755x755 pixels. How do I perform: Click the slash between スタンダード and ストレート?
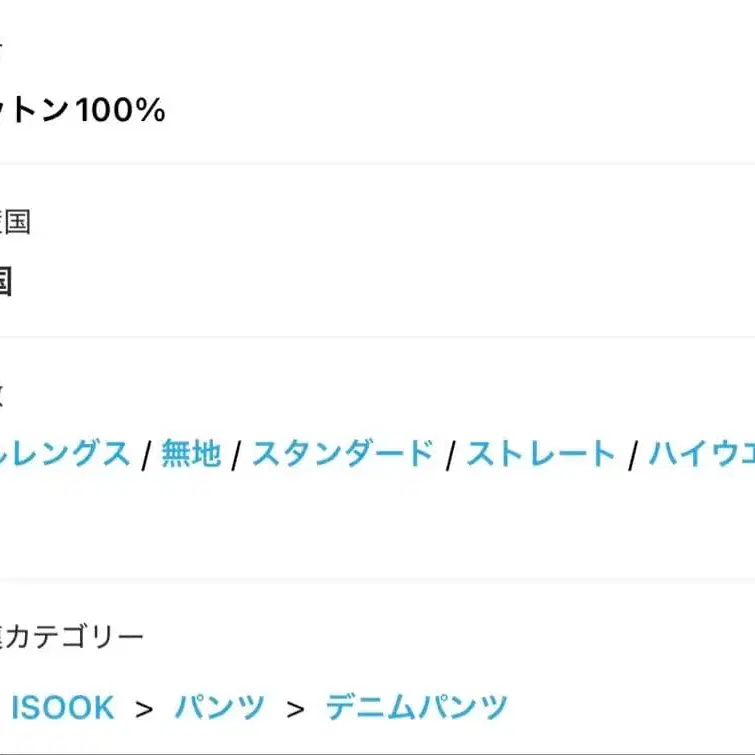(451, 457)
